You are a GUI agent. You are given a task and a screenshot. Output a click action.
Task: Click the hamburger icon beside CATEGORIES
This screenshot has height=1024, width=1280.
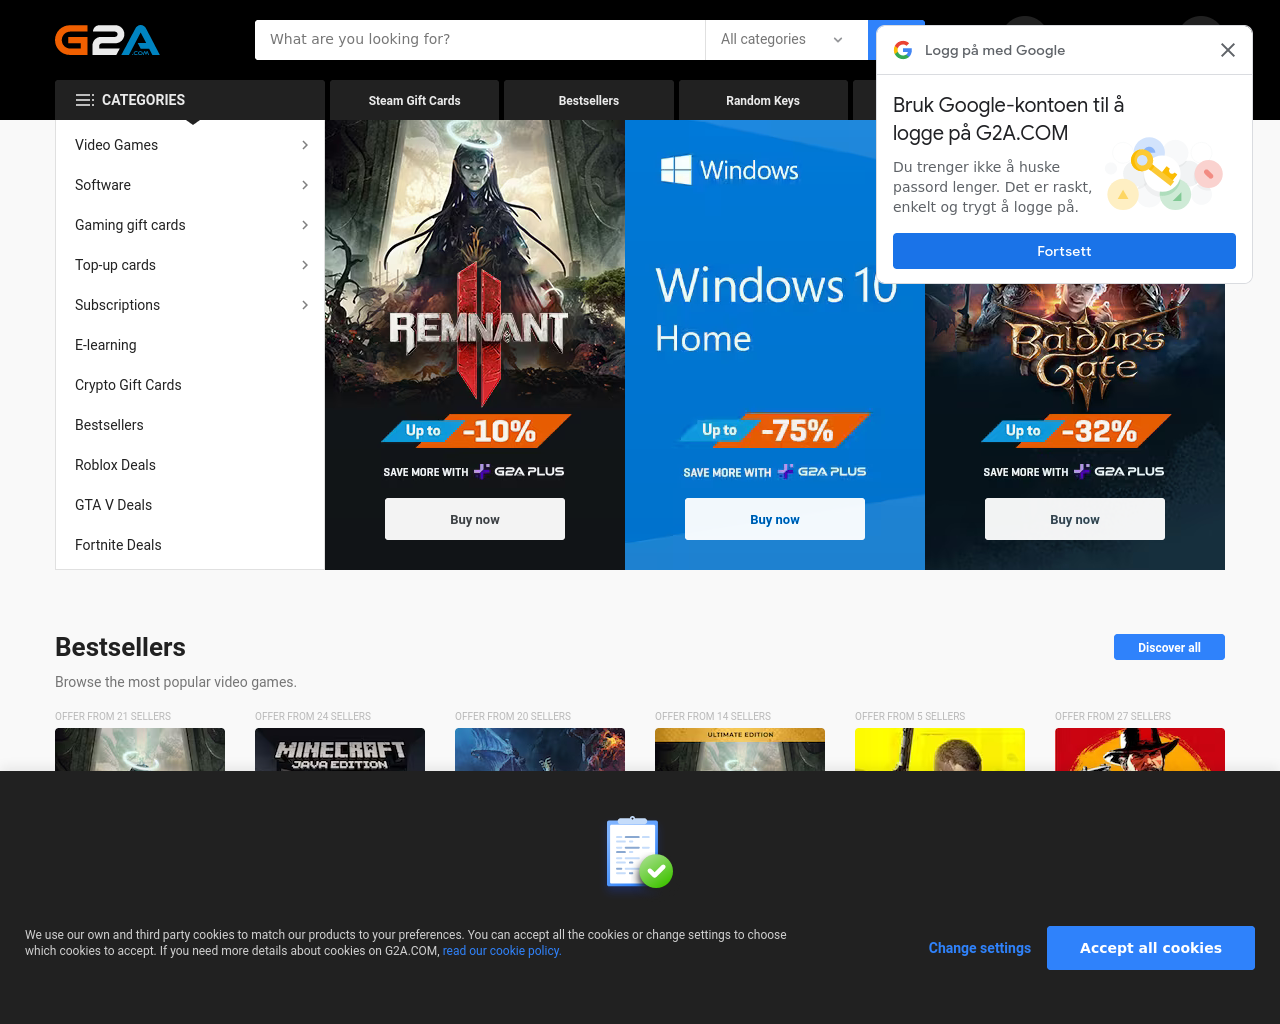[85, 100]
